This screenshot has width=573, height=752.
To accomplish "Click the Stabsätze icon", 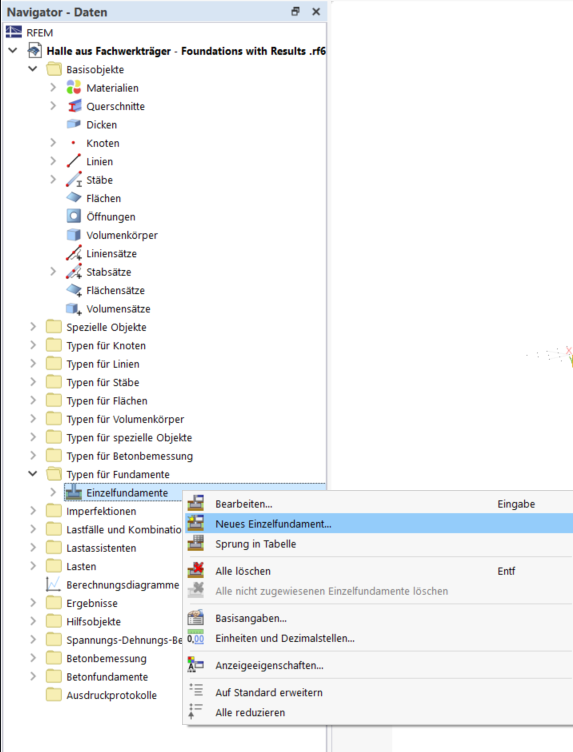I will 73,271.
